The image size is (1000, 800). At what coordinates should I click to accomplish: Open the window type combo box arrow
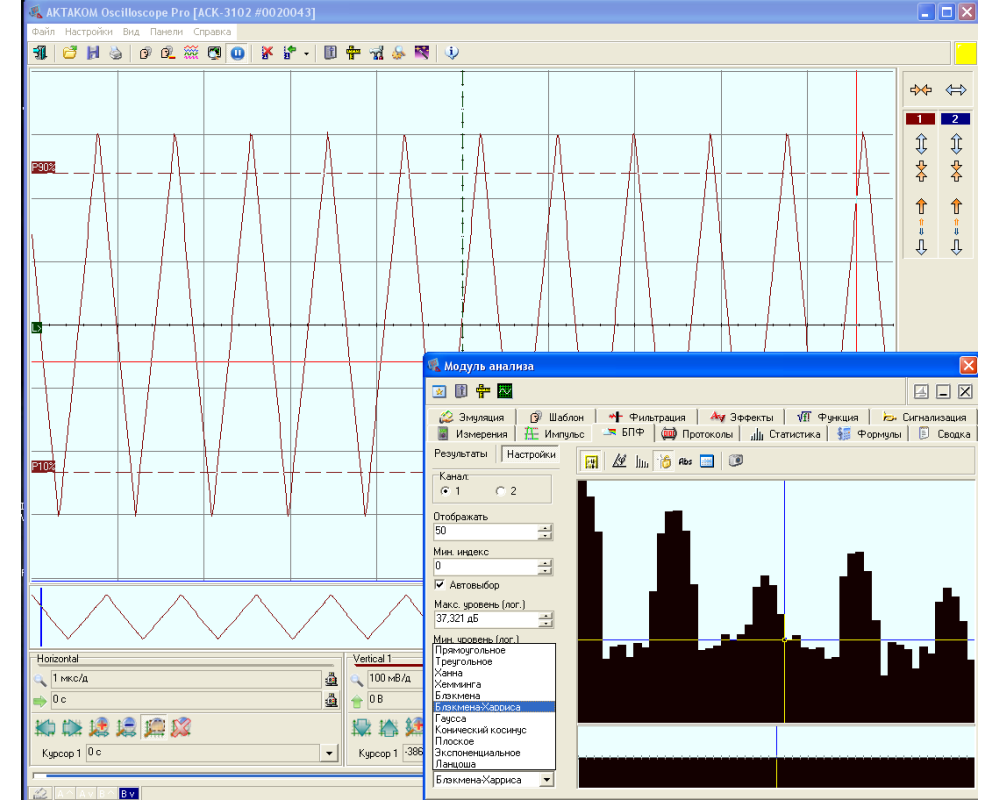545,780
